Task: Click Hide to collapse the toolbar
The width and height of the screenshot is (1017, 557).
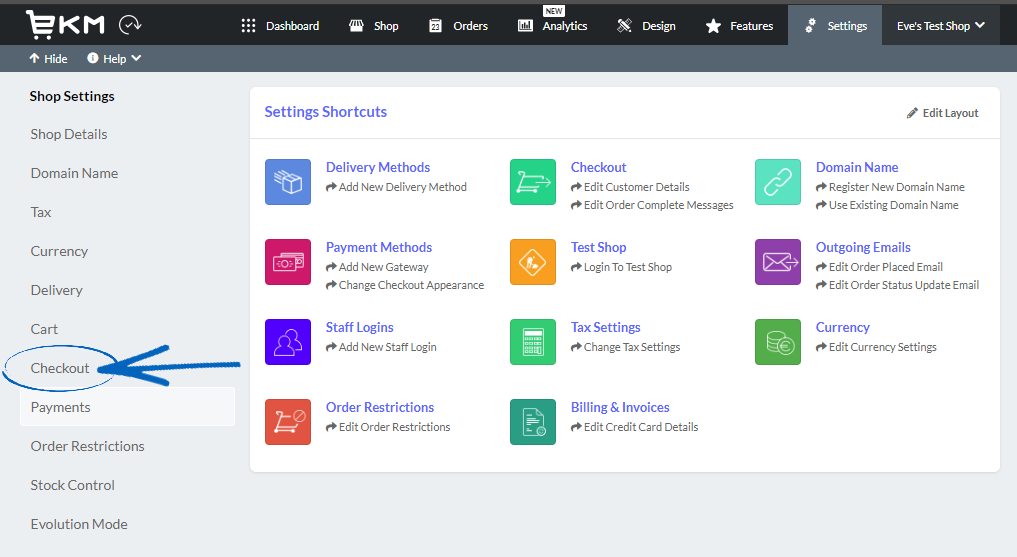Action: (48, 59)
